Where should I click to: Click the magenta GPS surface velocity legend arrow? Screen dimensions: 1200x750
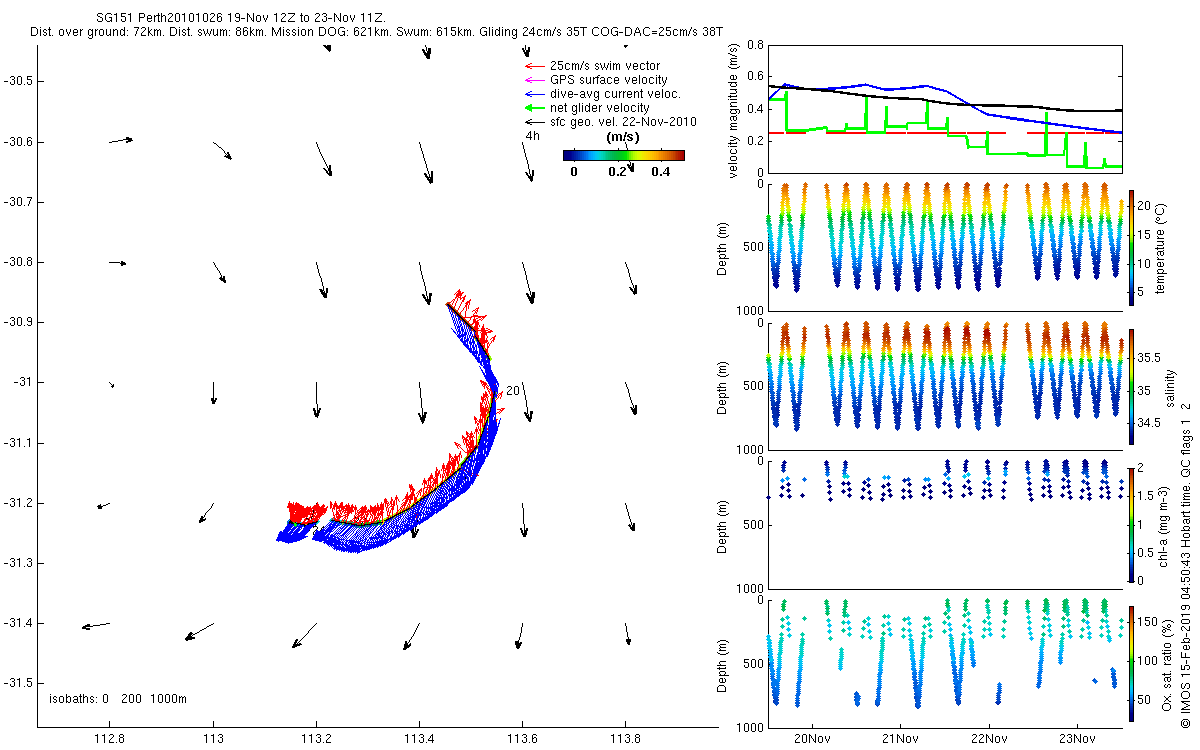point(533,80)
